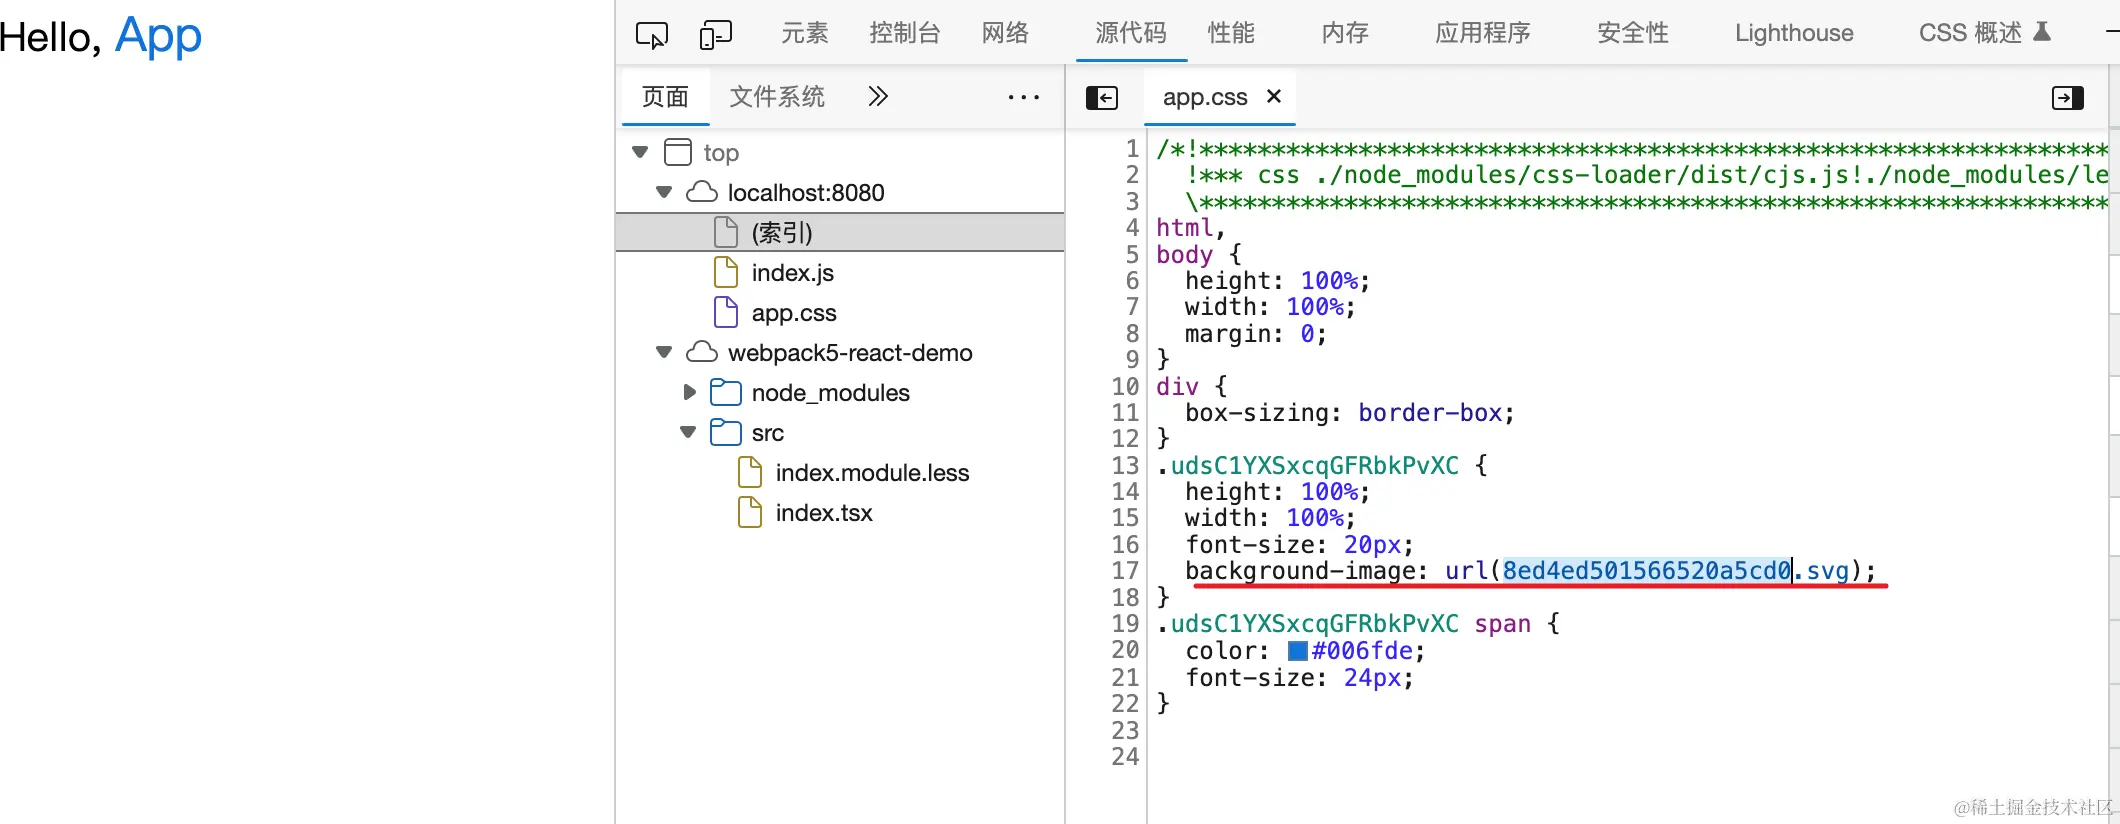Click the flask icon beside CSS 概述
This screenshot has width=2120, height=824.
point(2042,32)
